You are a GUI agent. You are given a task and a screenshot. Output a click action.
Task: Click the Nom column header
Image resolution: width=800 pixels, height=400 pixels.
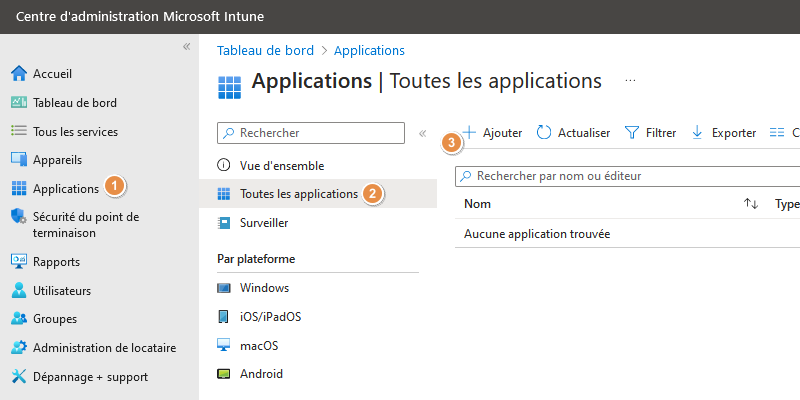tap(478, 204)
